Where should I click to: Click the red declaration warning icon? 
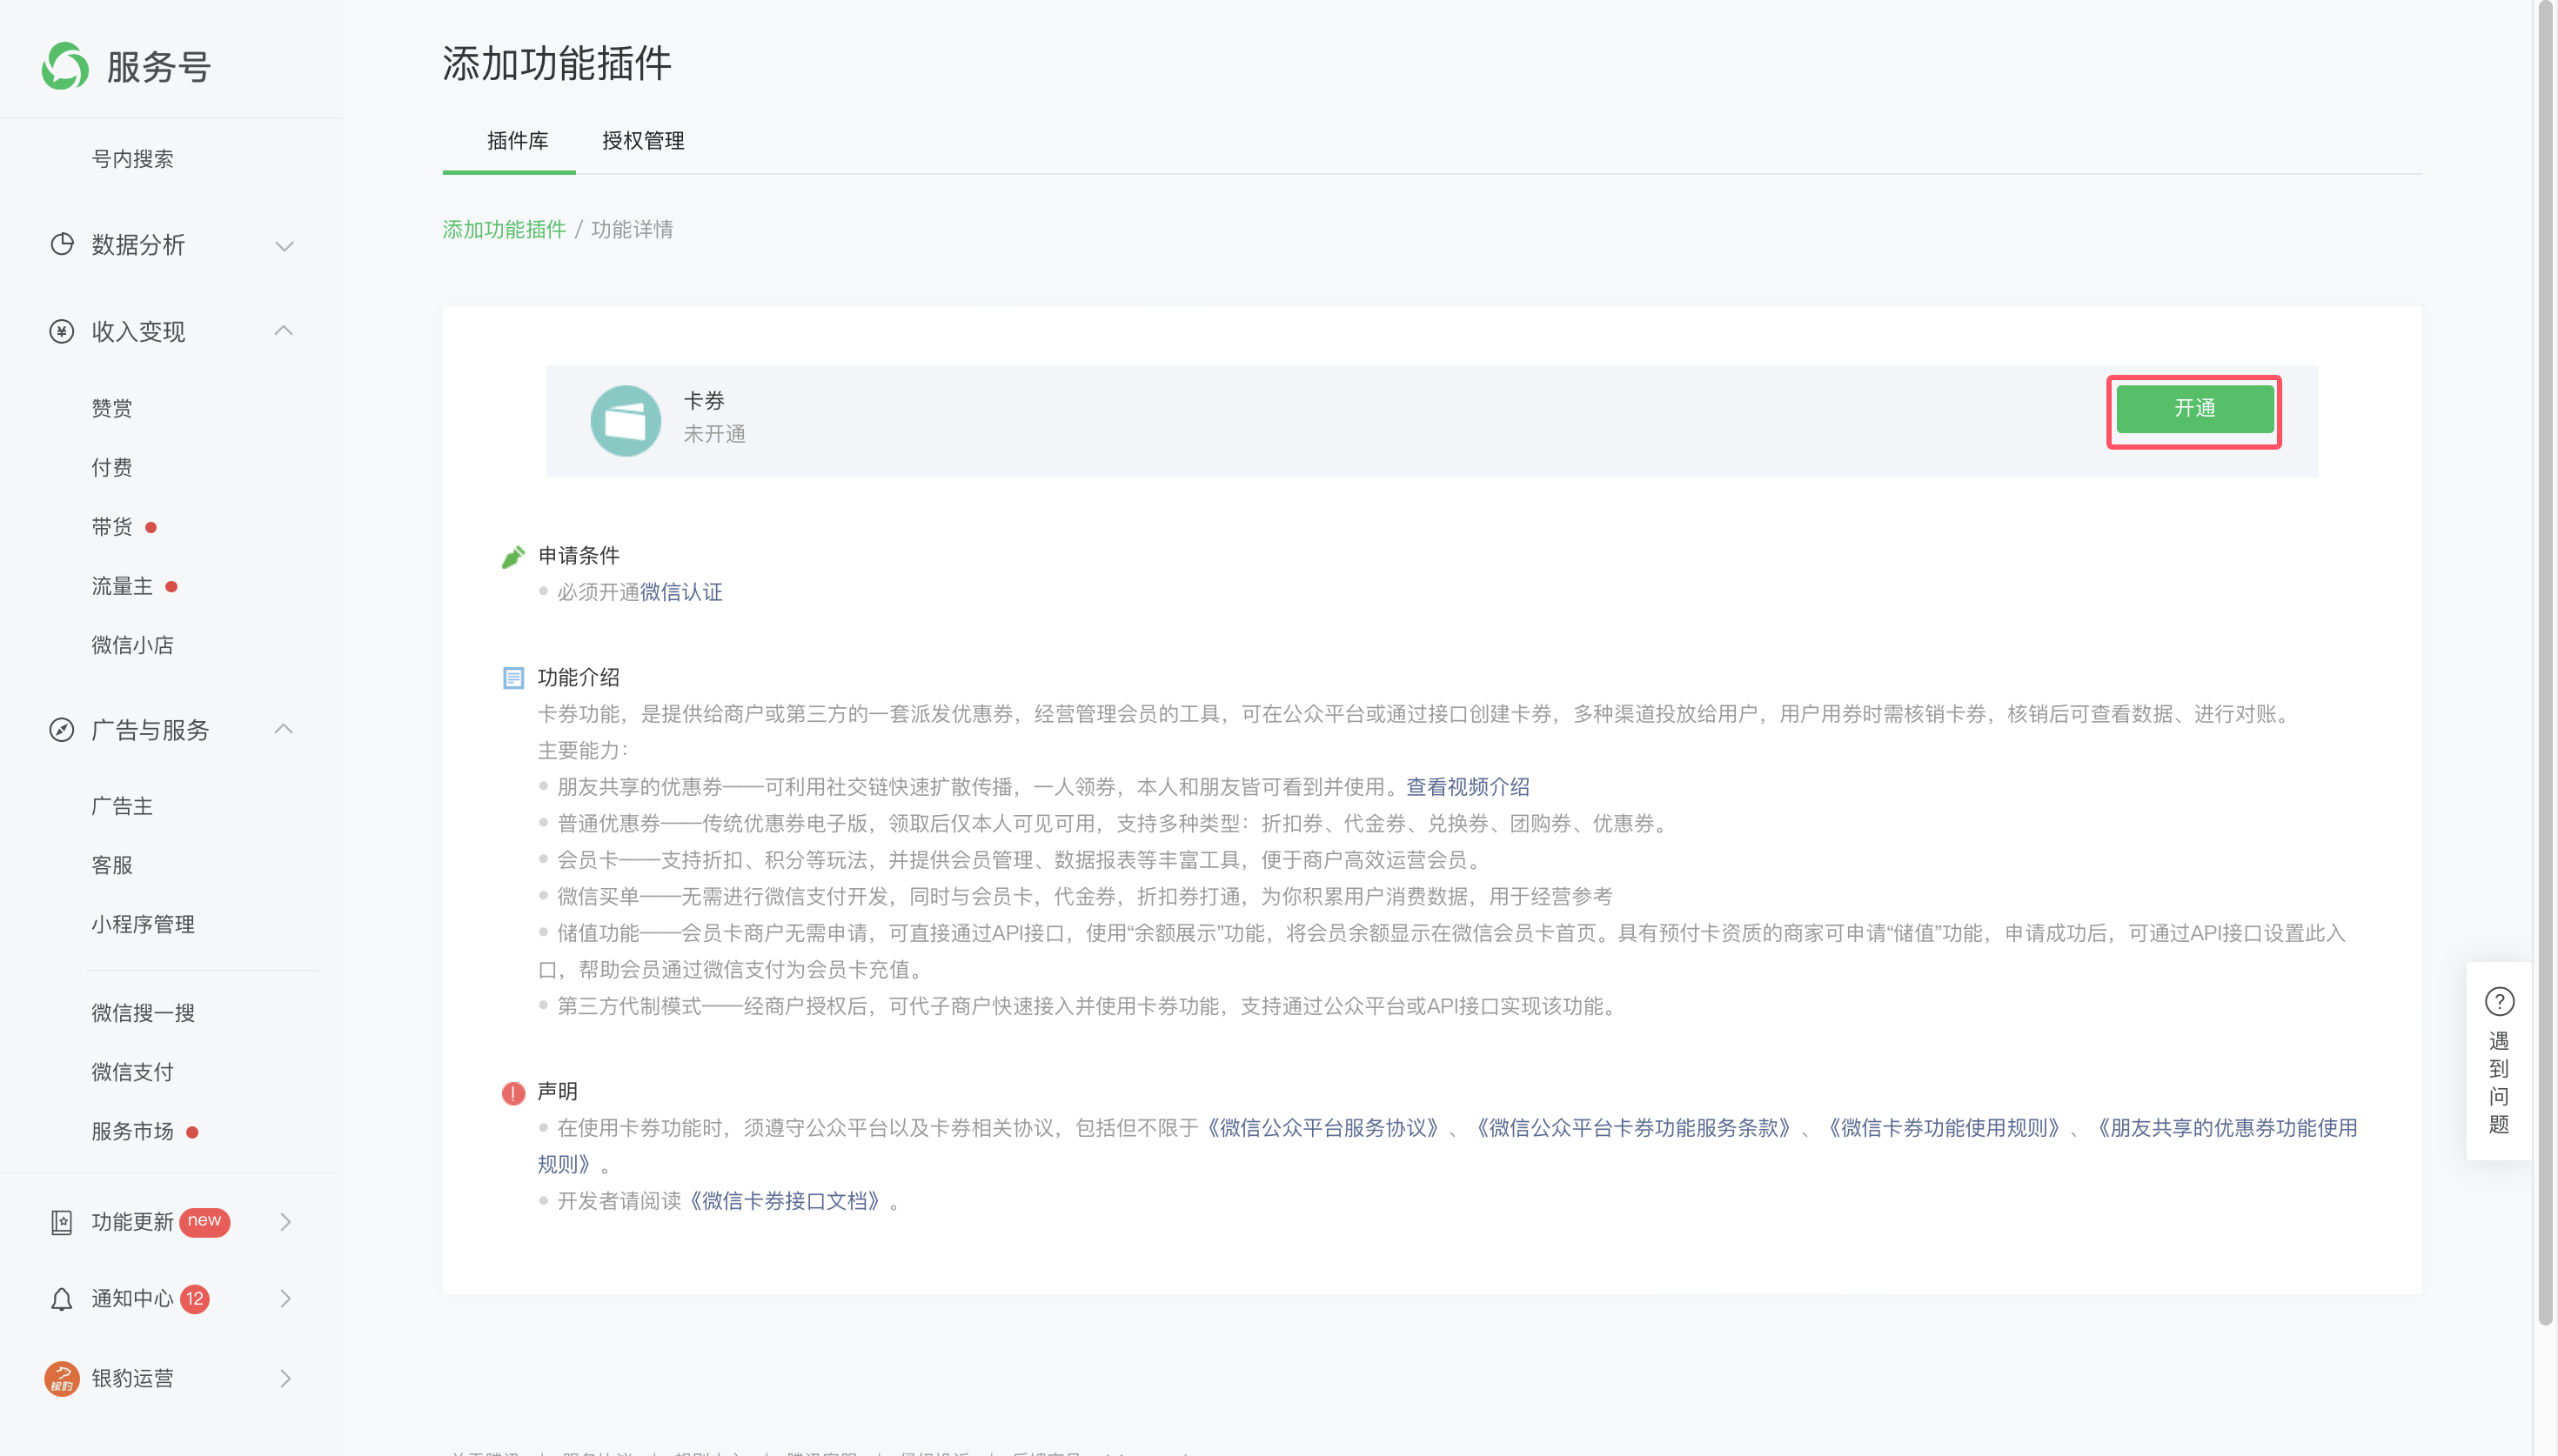pyautogui.click(x=513, y=1093)
